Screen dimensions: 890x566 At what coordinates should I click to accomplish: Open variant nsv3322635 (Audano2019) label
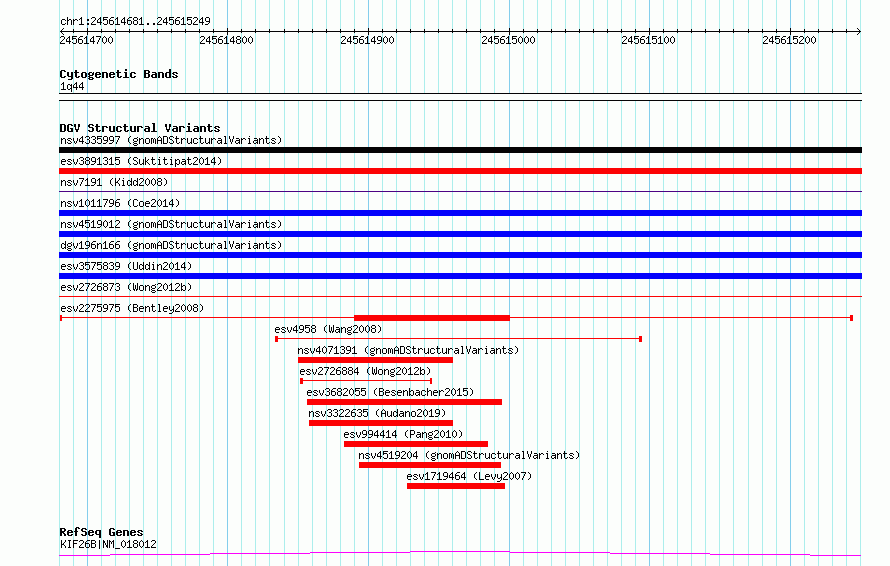pos(377,413)
